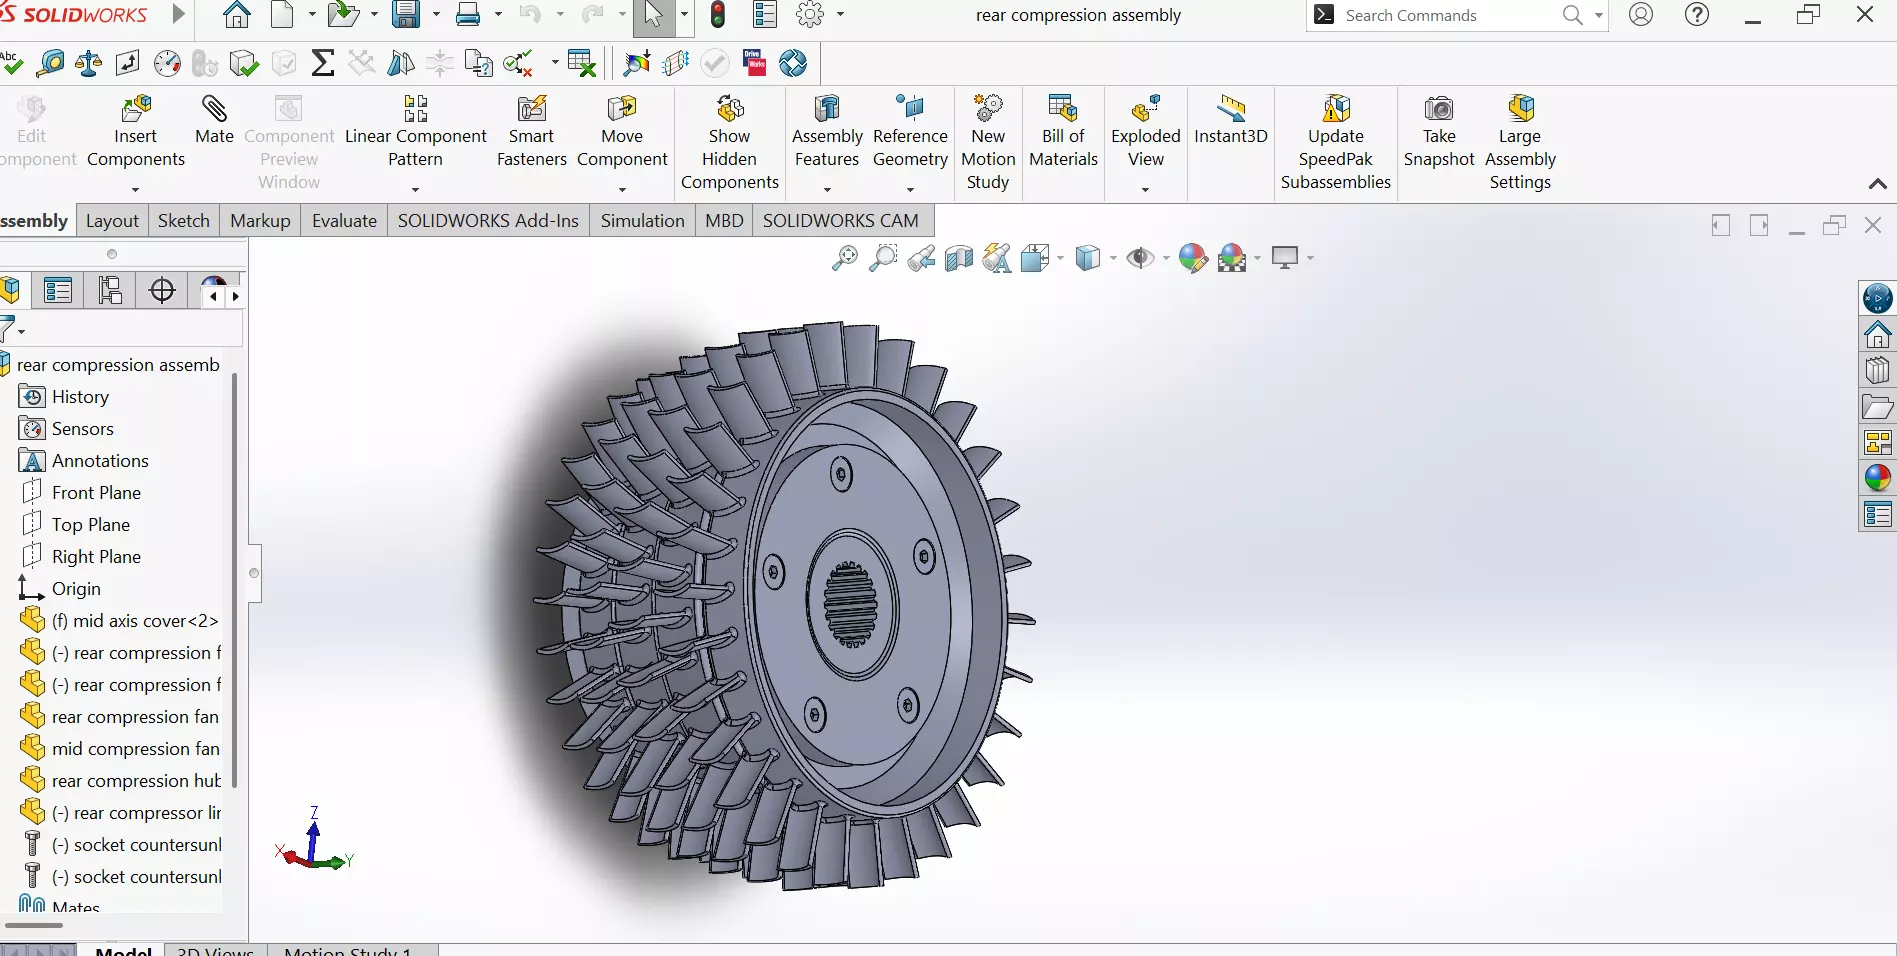Open Design Library in task pane
The width and height of the screenshot is (1897, 956).
[x=1878, y=370]
